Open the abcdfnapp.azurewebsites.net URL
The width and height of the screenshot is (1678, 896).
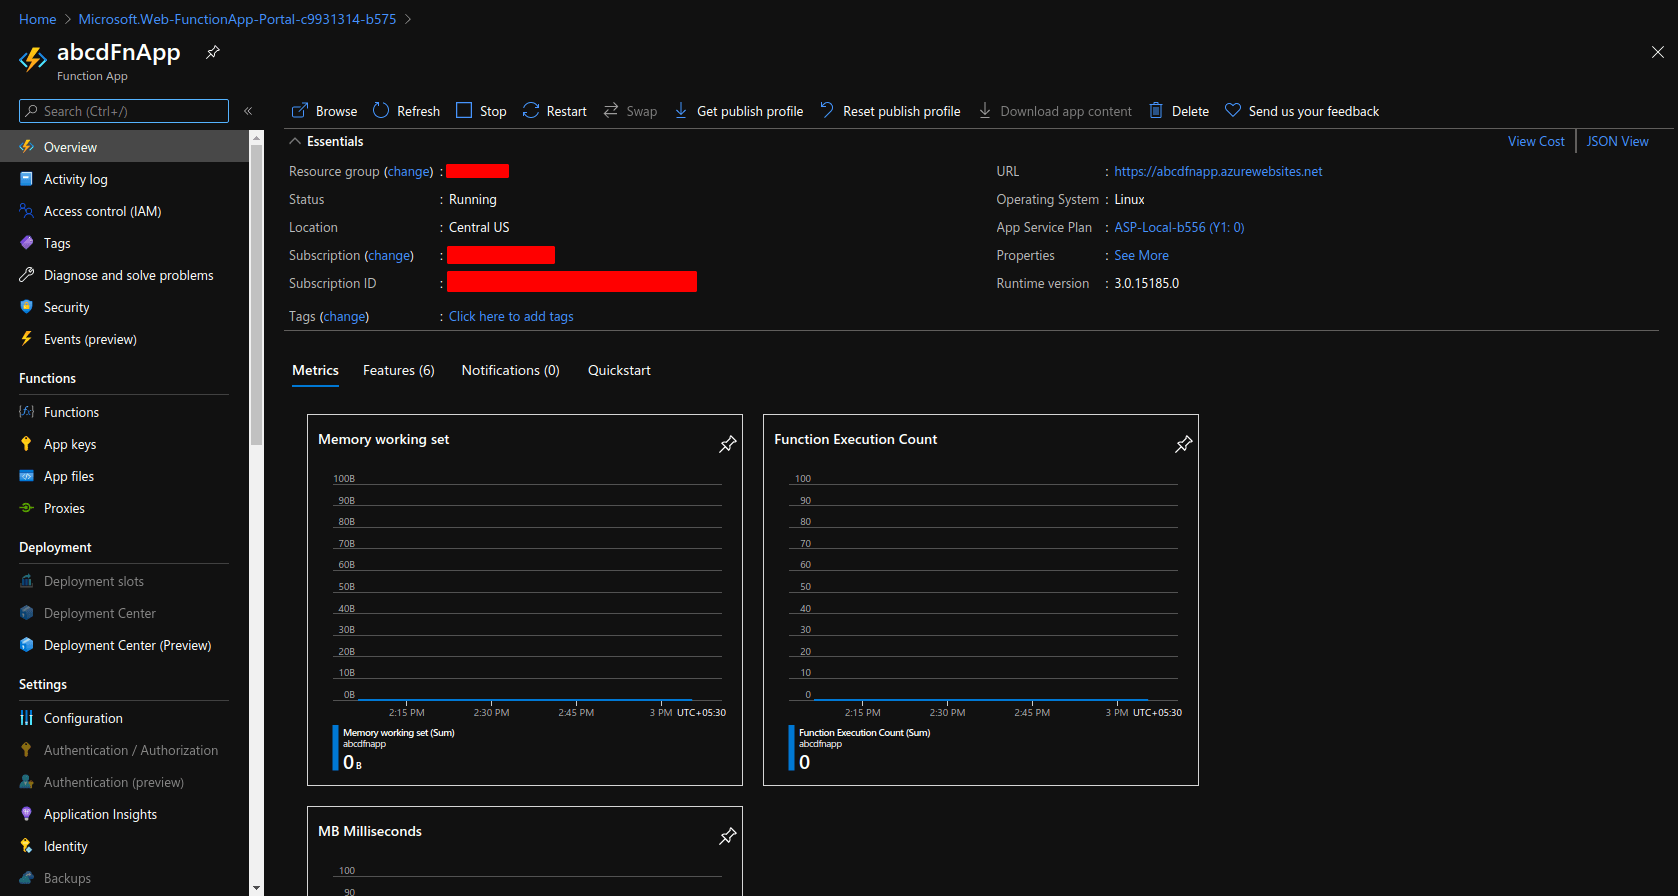1218,171
